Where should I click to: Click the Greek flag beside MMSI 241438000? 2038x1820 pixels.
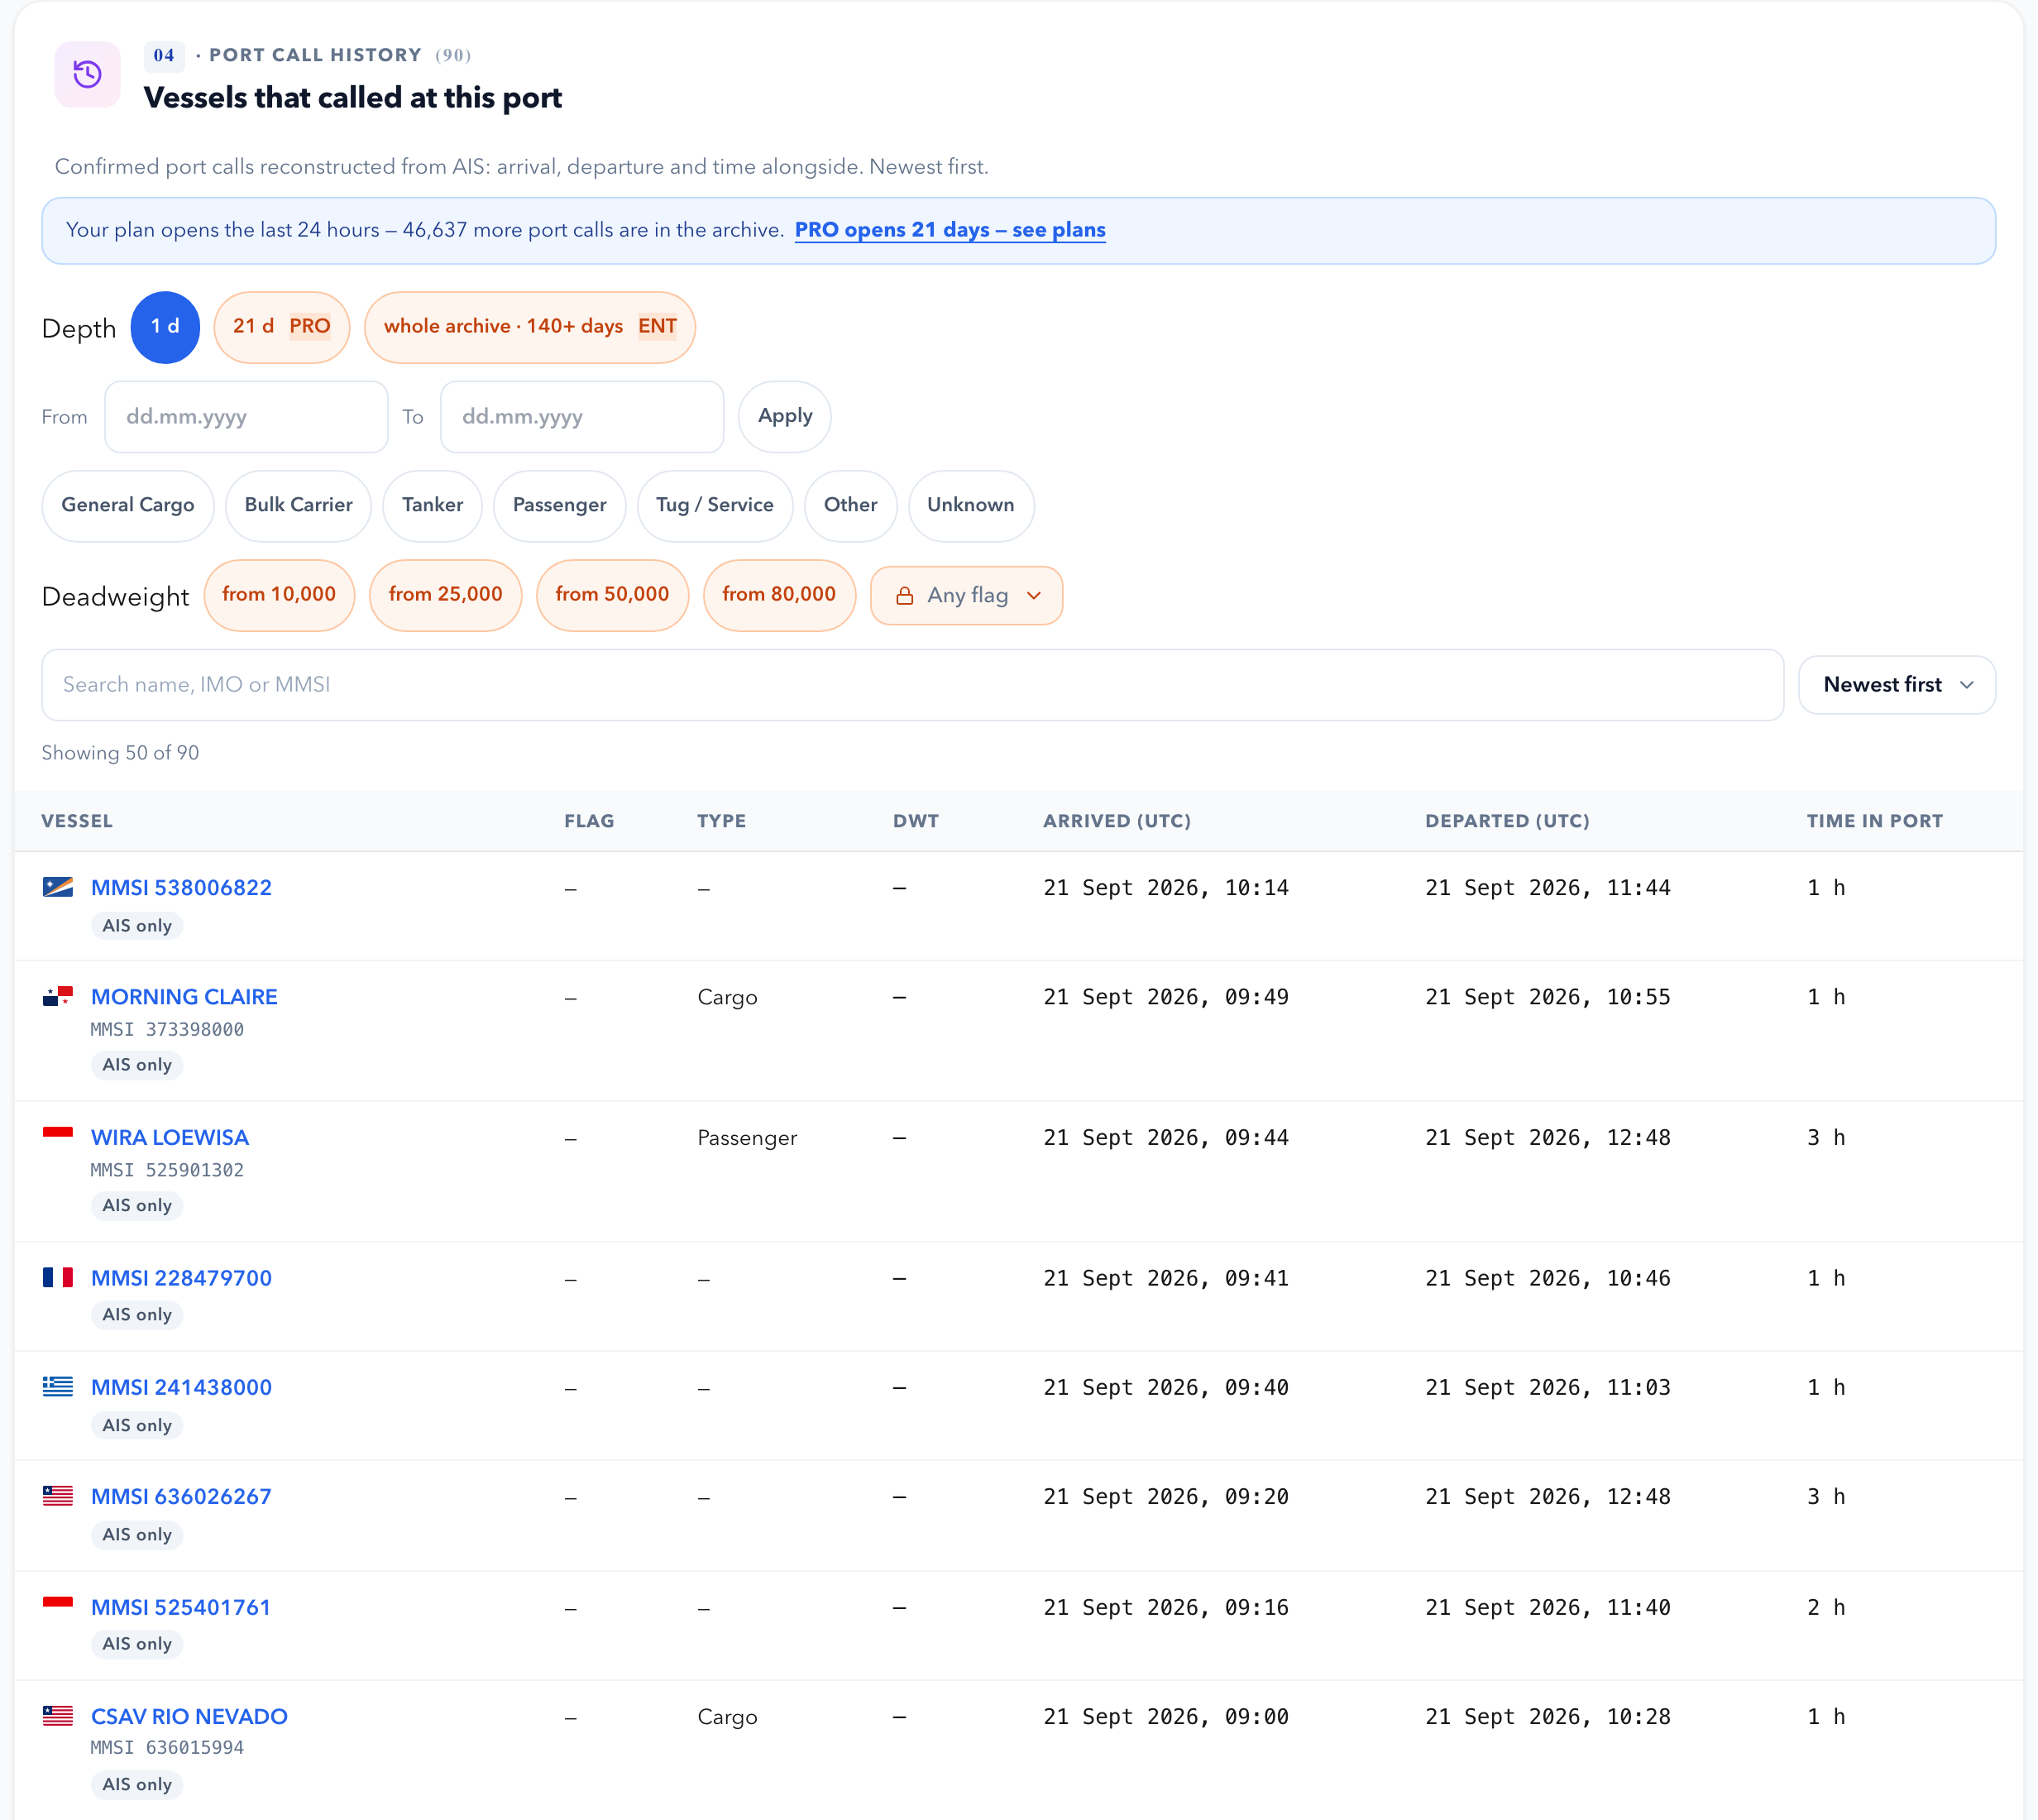coord(58,1387)
